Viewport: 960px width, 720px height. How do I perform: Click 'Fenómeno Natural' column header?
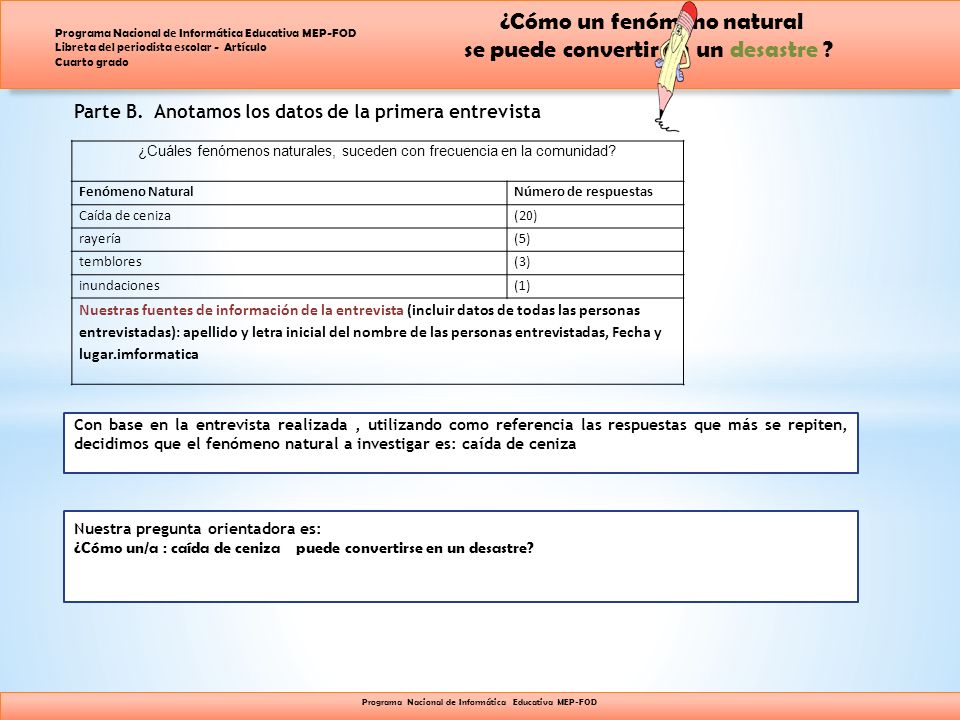click(x=290, y=192)
